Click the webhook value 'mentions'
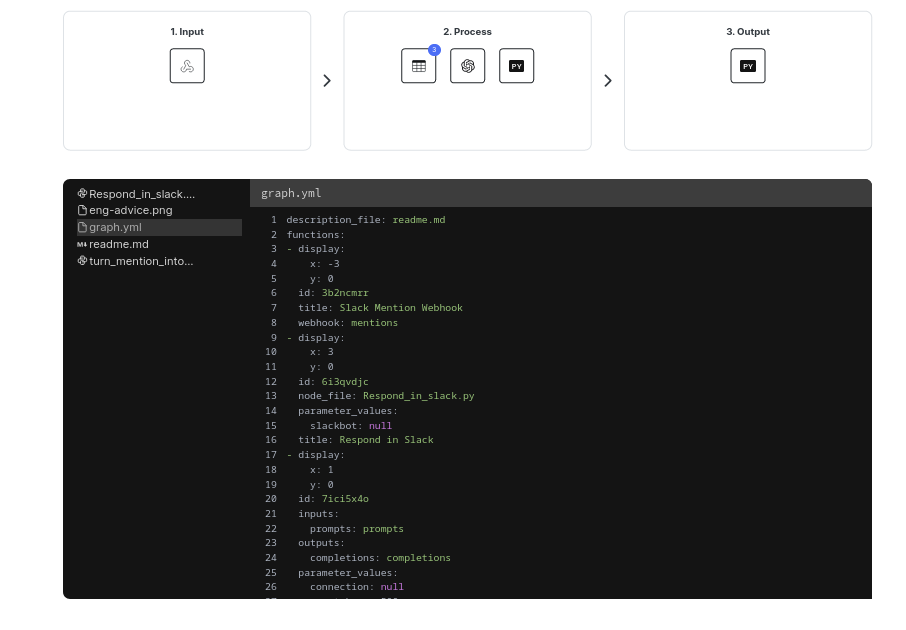Screen dimensions: 906x630 pyautogui.click(x=374, y=323)
